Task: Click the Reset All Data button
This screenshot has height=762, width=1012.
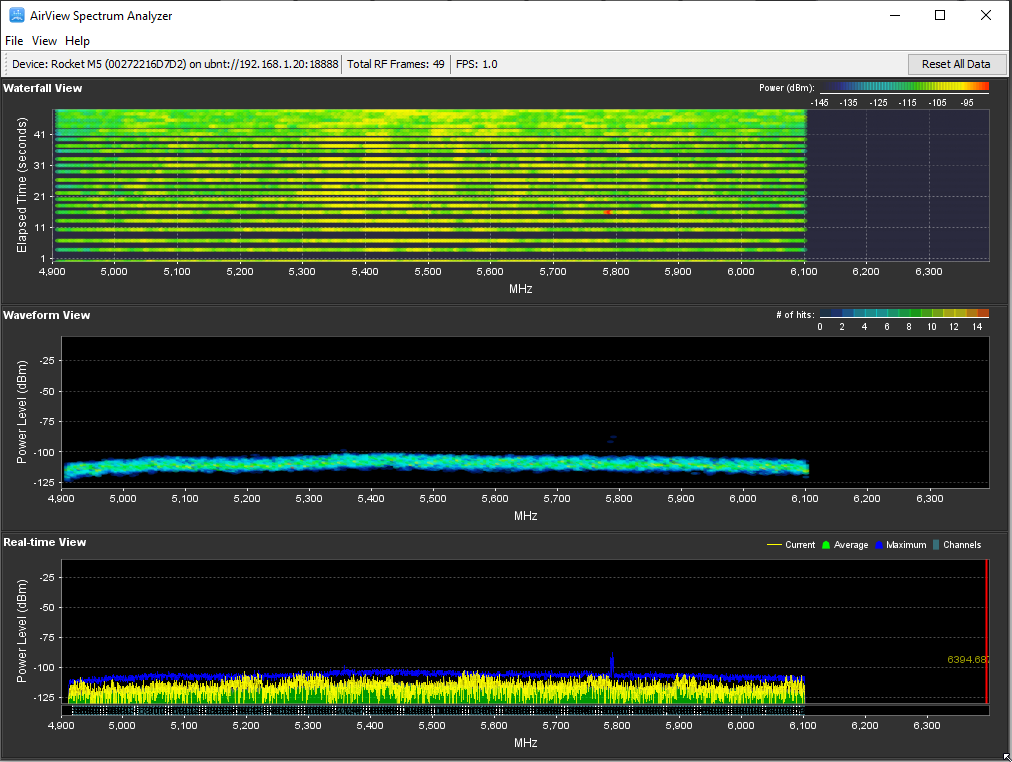Action: point(956,64)
